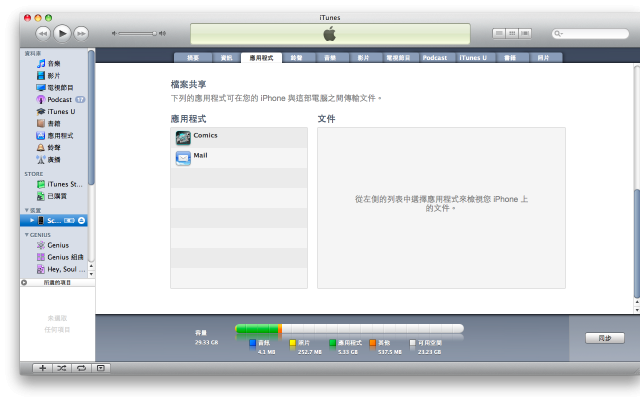
Task: Open the 音樂 device tab
Action: point(330,58)
